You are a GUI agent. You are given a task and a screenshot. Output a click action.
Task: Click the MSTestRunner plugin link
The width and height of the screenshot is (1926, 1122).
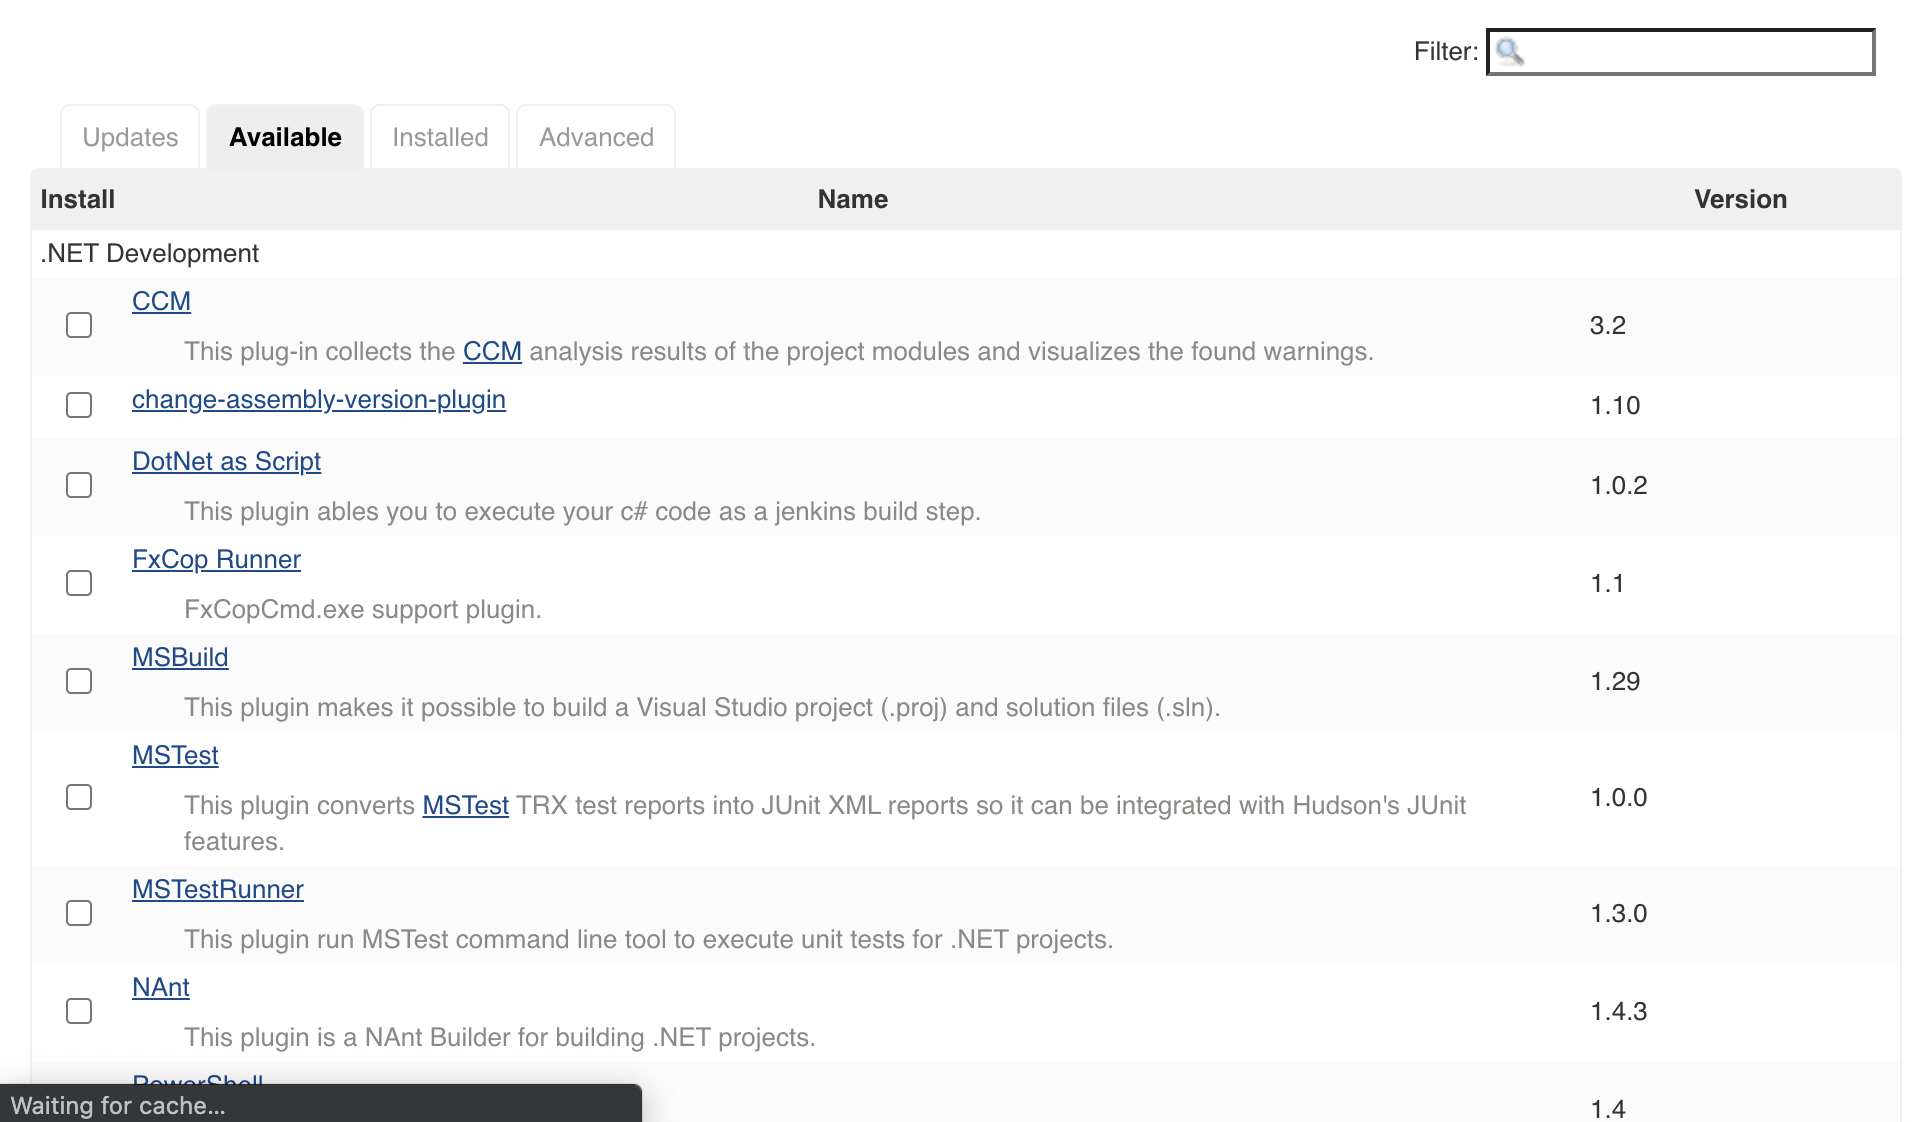pyautogui.click(x=217, y=889)
